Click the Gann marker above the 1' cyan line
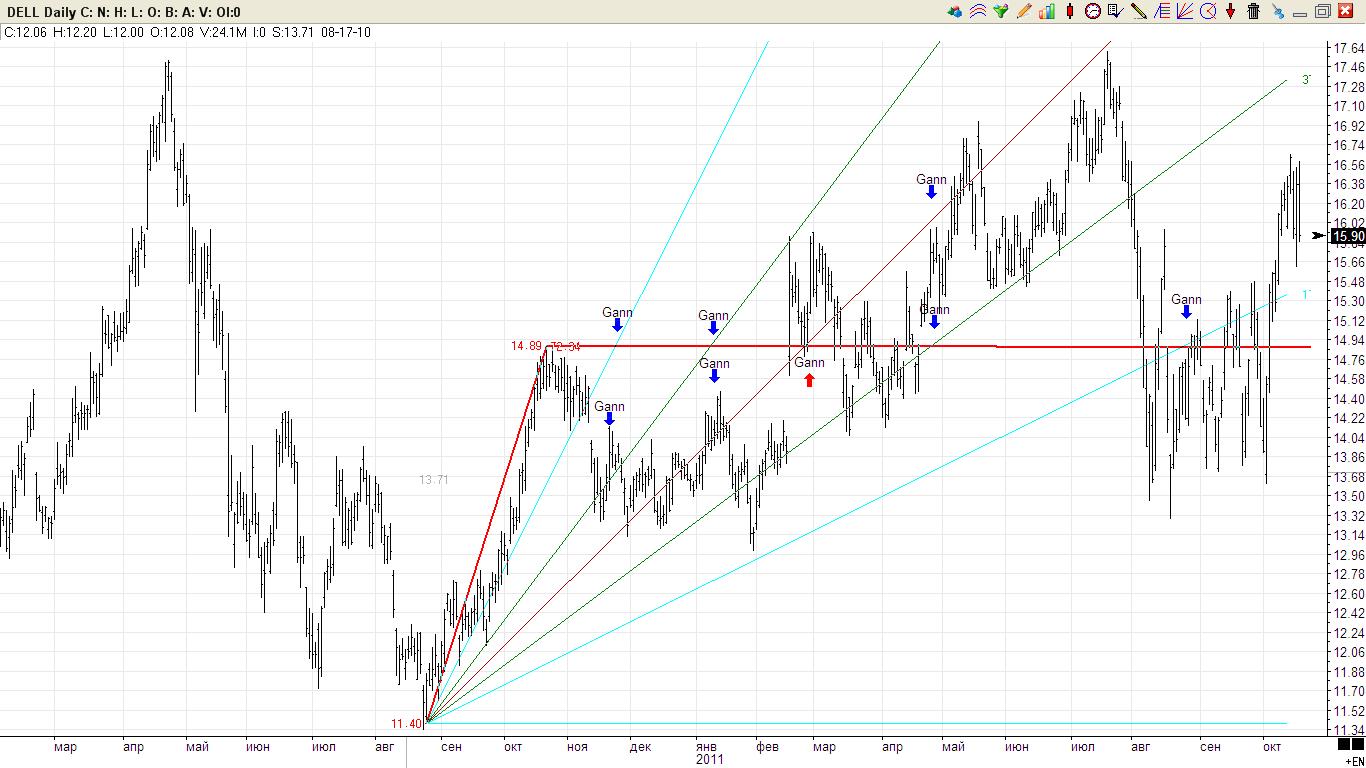 1186,306
